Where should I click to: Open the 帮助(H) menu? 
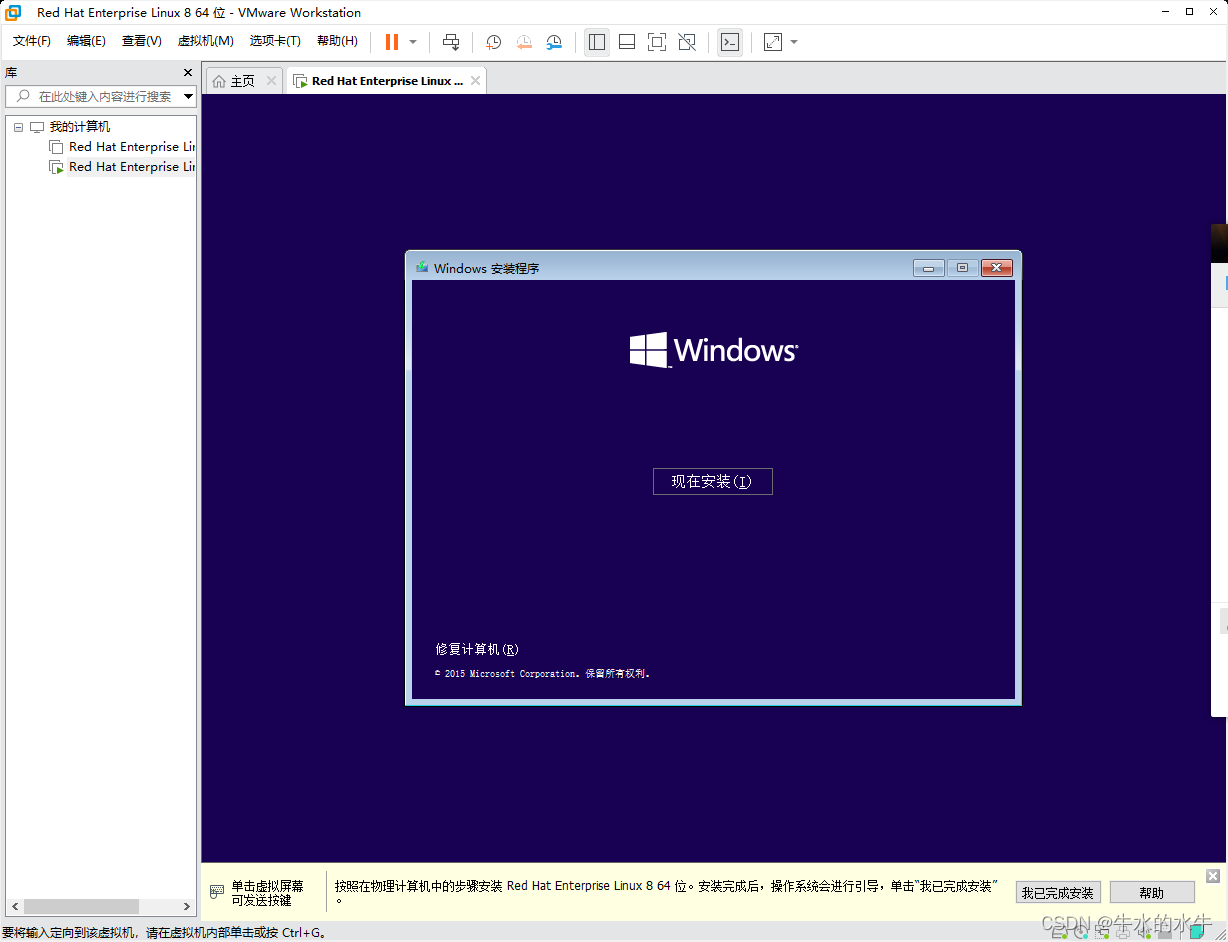(x=337, y=41)
